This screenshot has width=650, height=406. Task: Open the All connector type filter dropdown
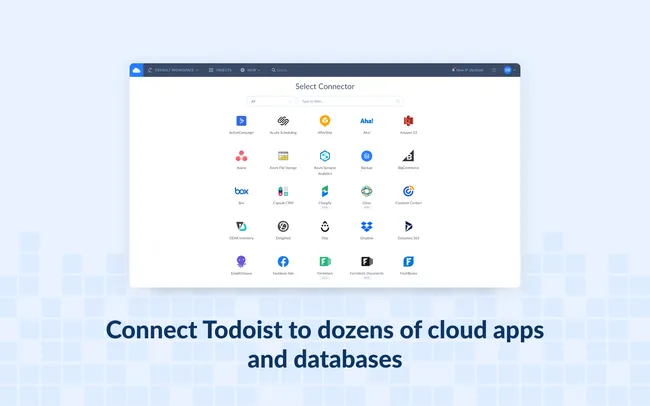click(x=270, y=101)
